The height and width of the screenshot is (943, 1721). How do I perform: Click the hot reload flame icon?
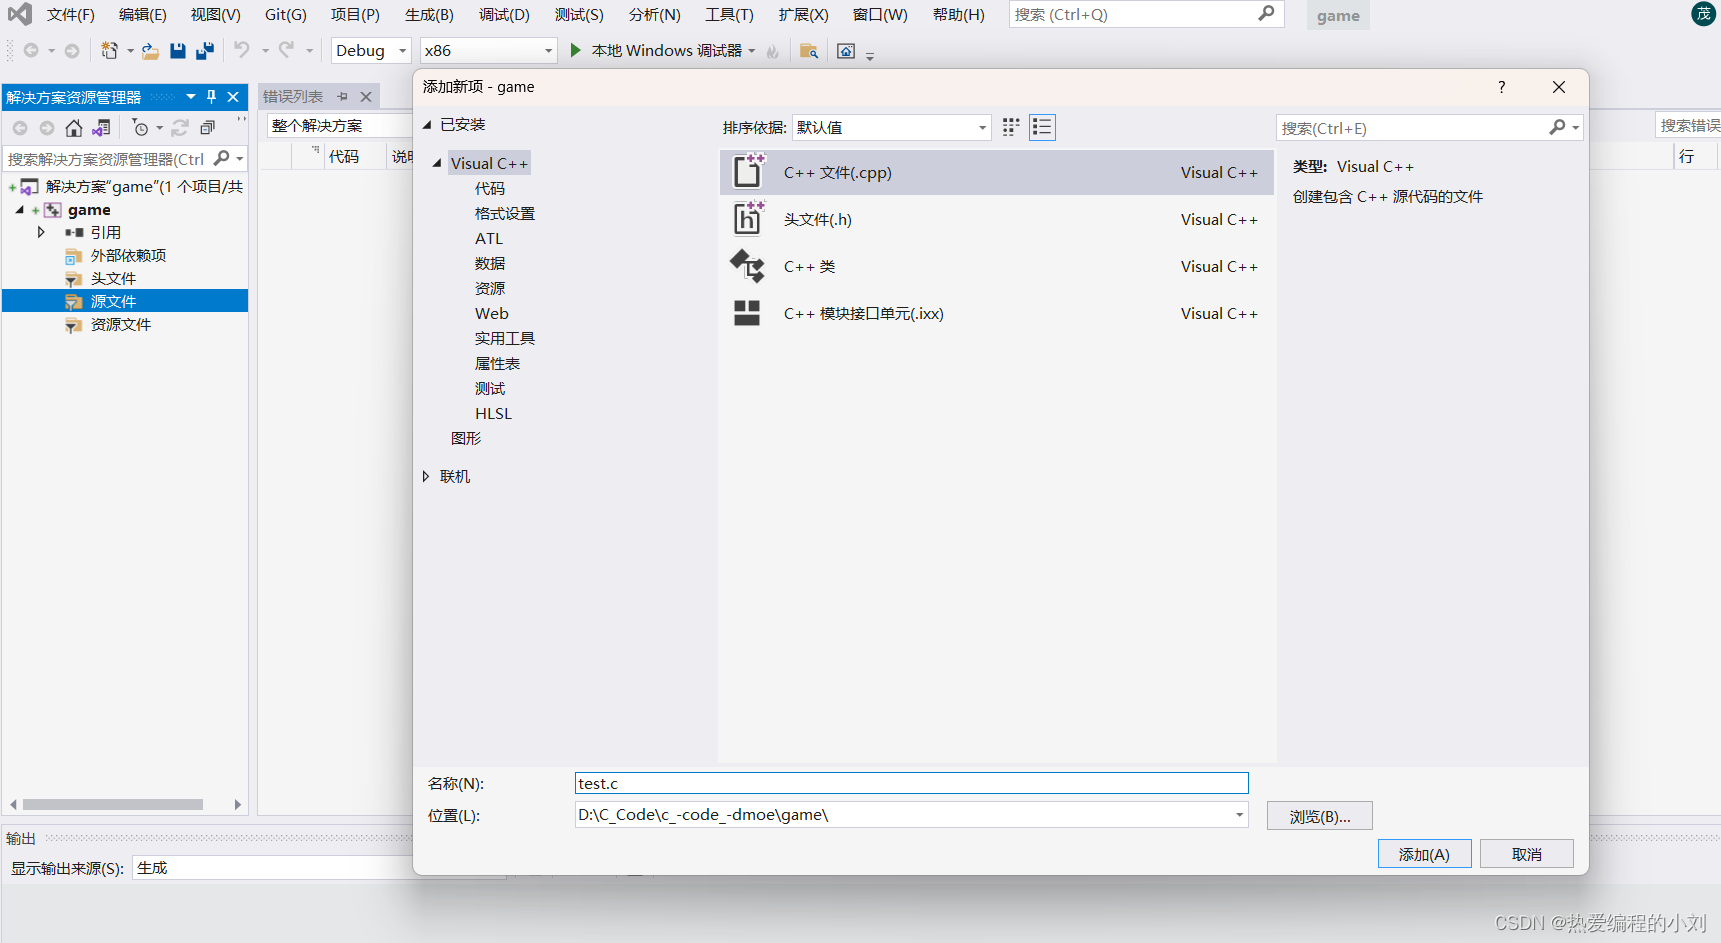pyautogui.click(x=773, y=51)
